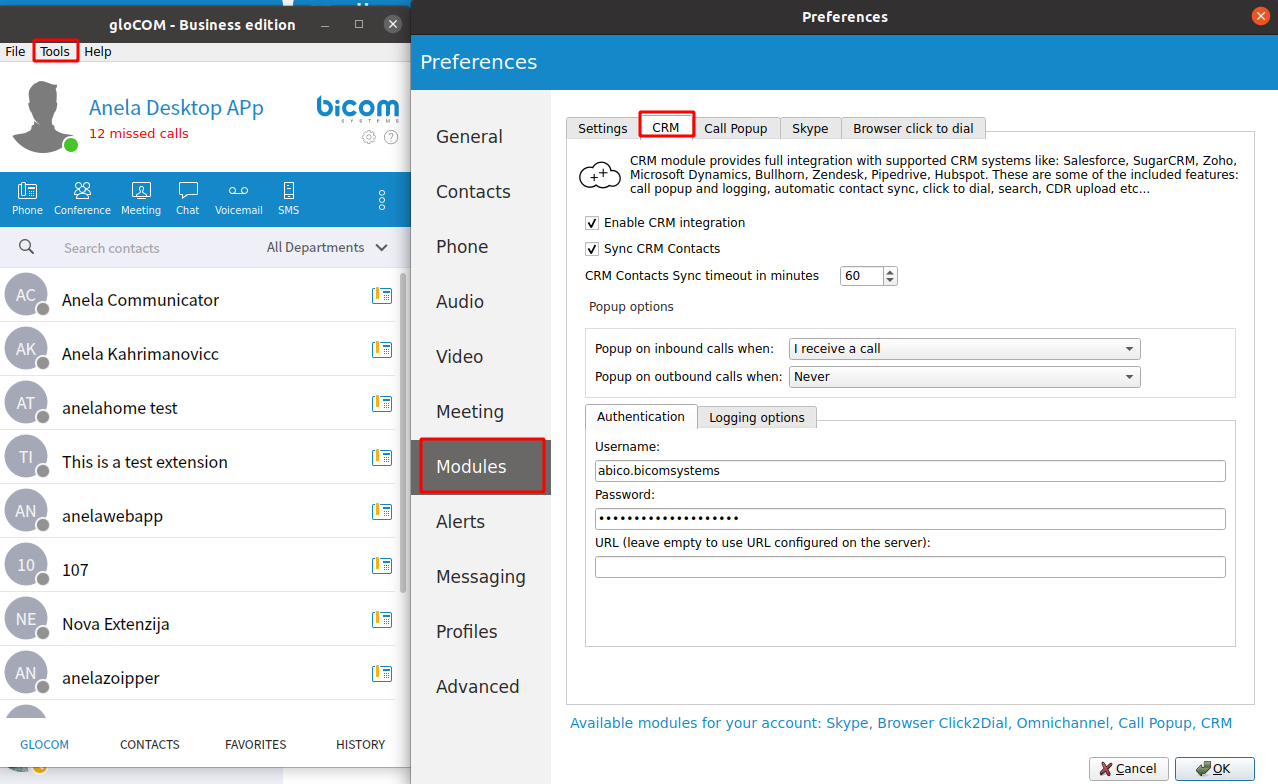Click the CRM Username input field

tap(910, 471)
